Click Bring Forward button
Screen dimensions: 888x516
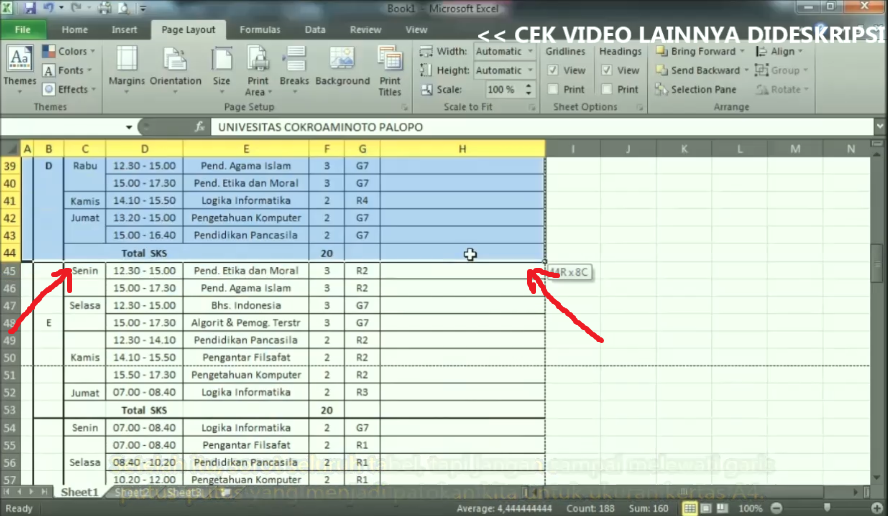tap(700, 52)
